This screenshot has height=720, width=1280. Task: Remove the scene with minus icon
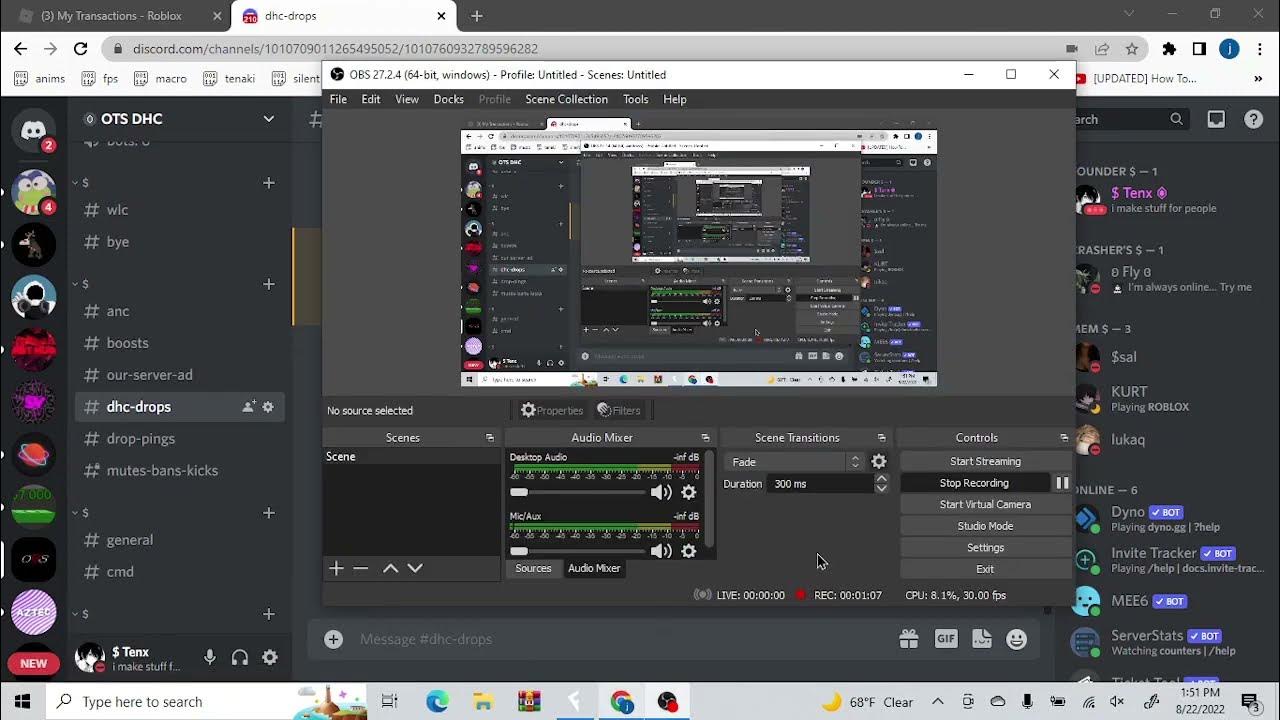click(361, 568)
